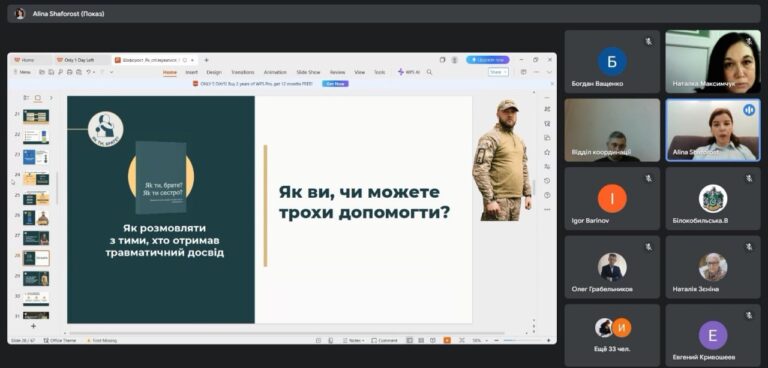Image resolution: width=768 pixels, height=368 pixels.
Task: Click the help question icon in right sidebar
Action: [x=547, y=195]
